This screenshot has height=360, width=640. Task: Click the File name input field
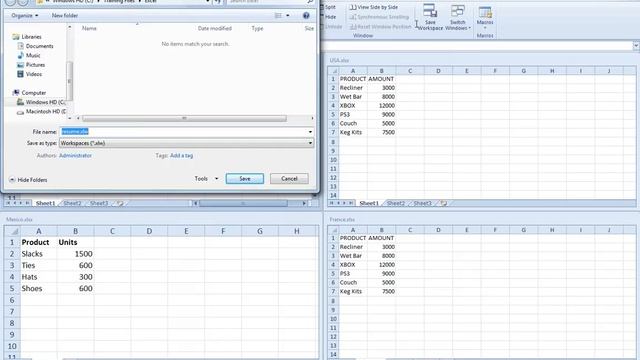[184, 131]
